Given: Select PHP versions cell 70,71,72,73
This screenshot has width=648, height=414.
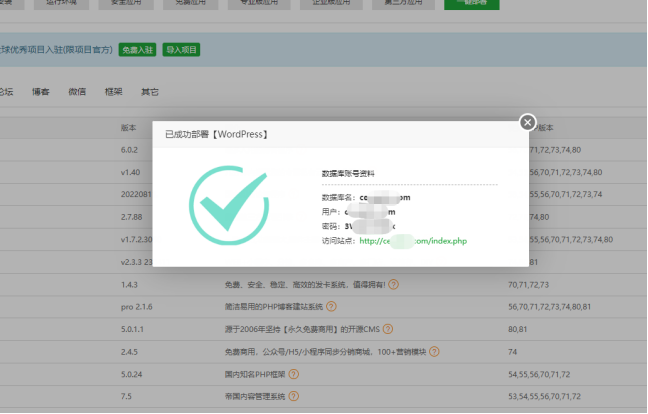Looking at the screenshot, I should point(529,285).
